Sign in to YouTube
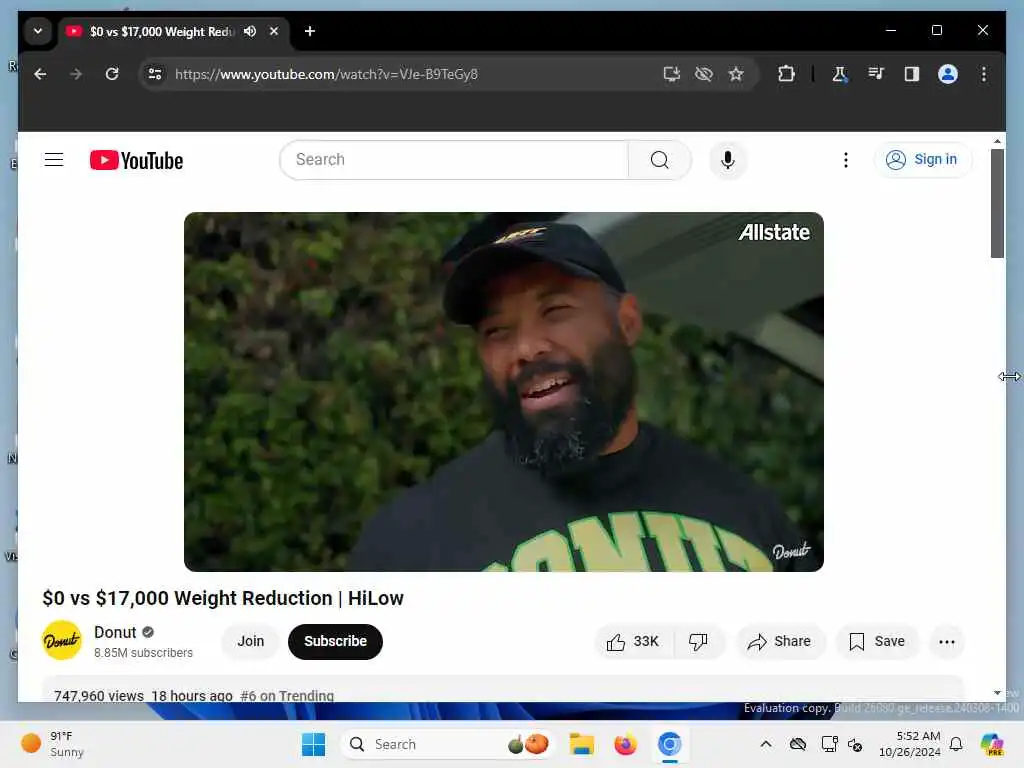 point(922,160)
